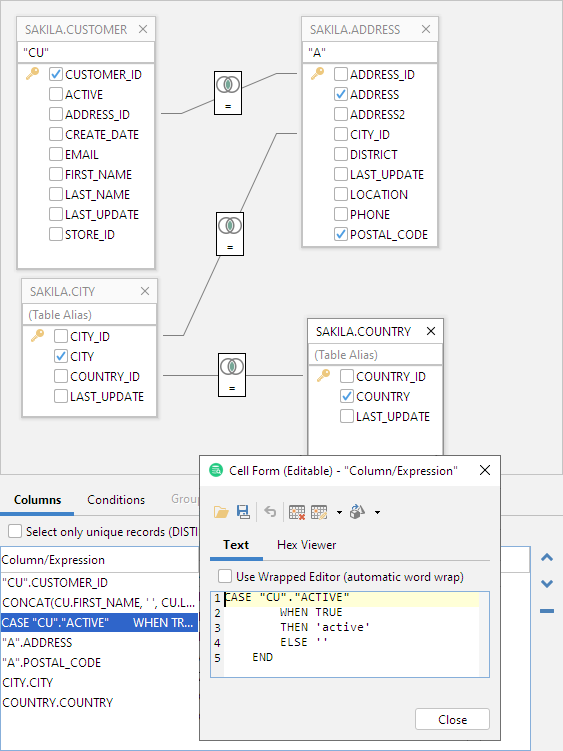This screenshot has height=751, width=563.
Task: Check COUNTRY_ID column in CITY table
Action: pos(61,376)
